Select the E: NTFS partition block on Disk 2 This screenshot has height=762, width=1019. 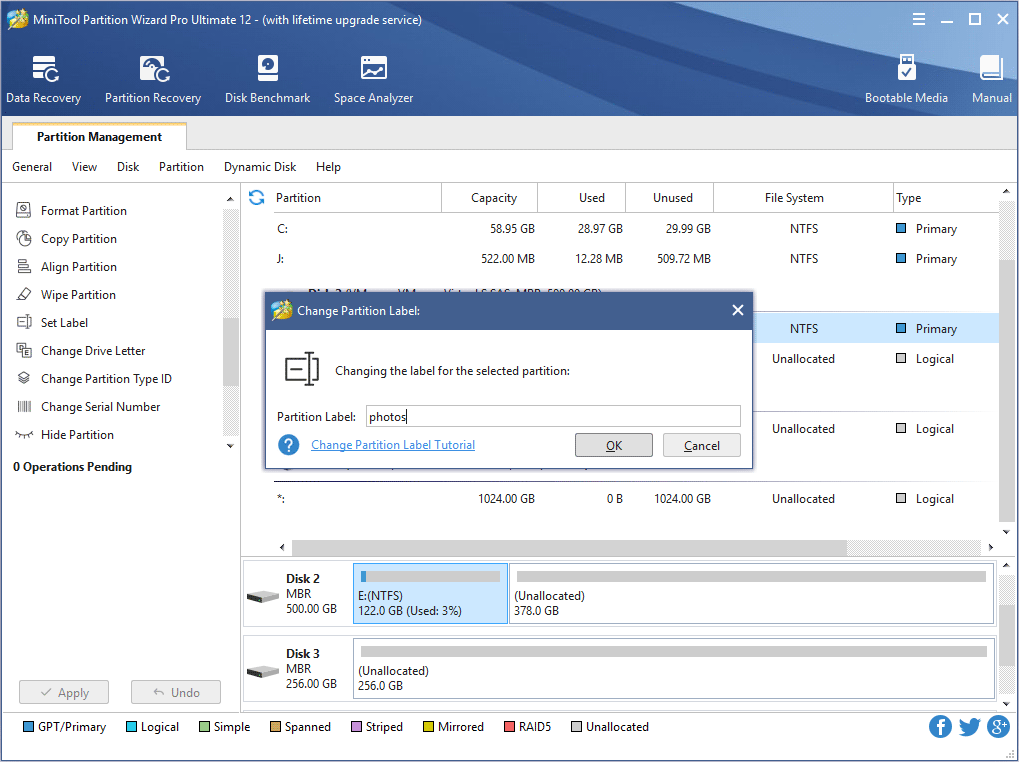[430, 593]
